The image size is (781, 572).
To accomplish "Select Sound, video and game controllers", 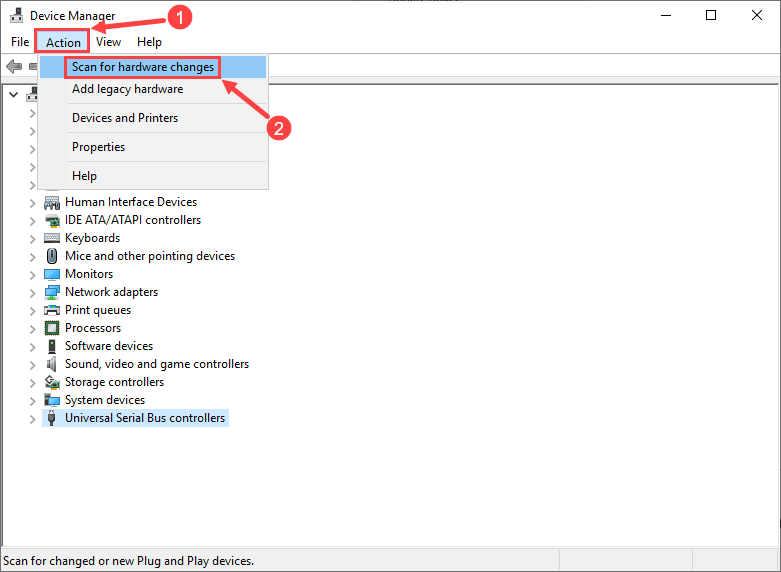I will pos(157,364).
